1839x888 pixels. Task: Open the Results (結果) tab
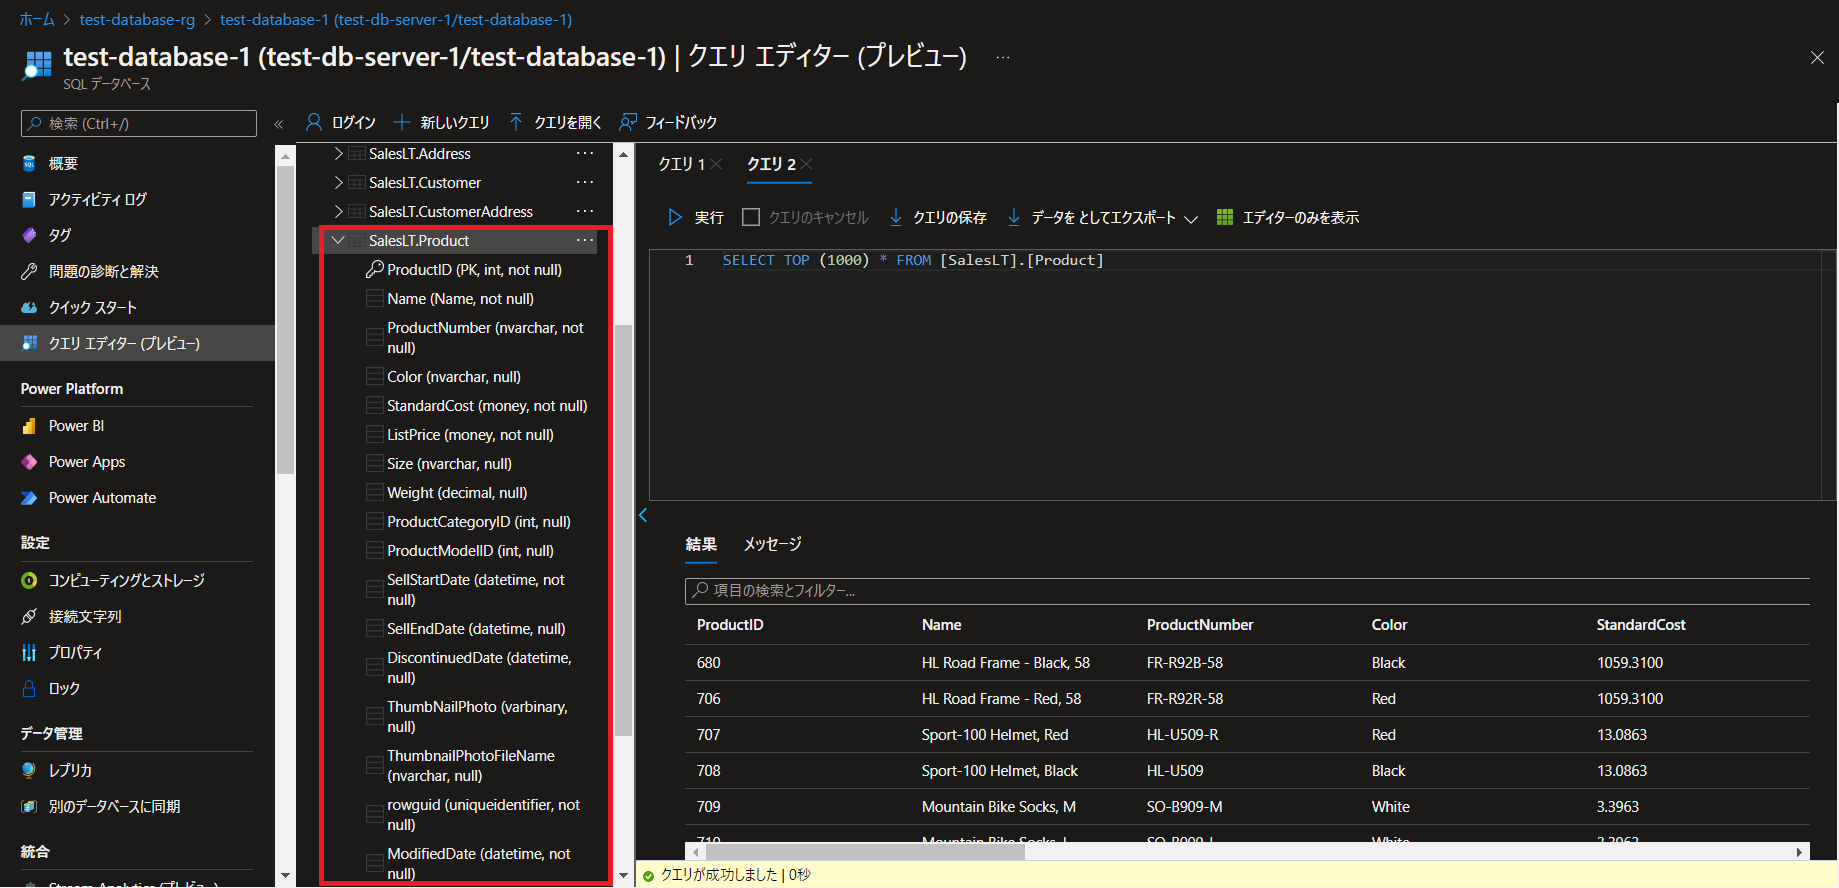click(701, 544)
